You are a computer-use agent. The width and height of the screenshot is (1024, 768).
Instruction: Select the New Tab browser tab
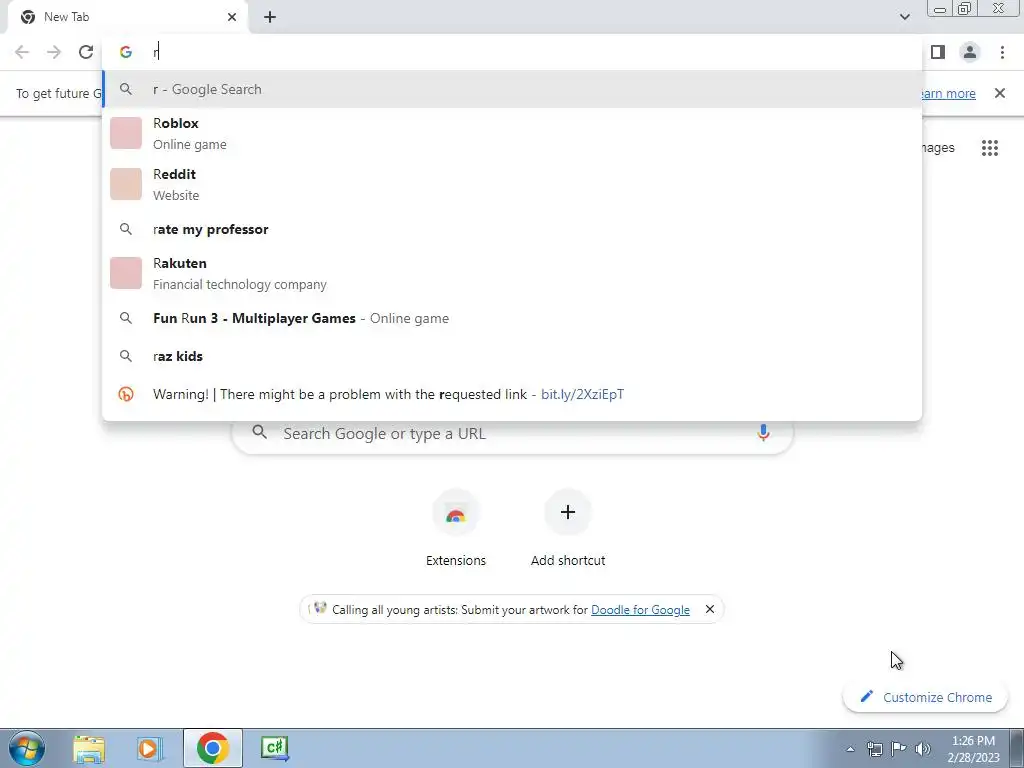(127, 17)
